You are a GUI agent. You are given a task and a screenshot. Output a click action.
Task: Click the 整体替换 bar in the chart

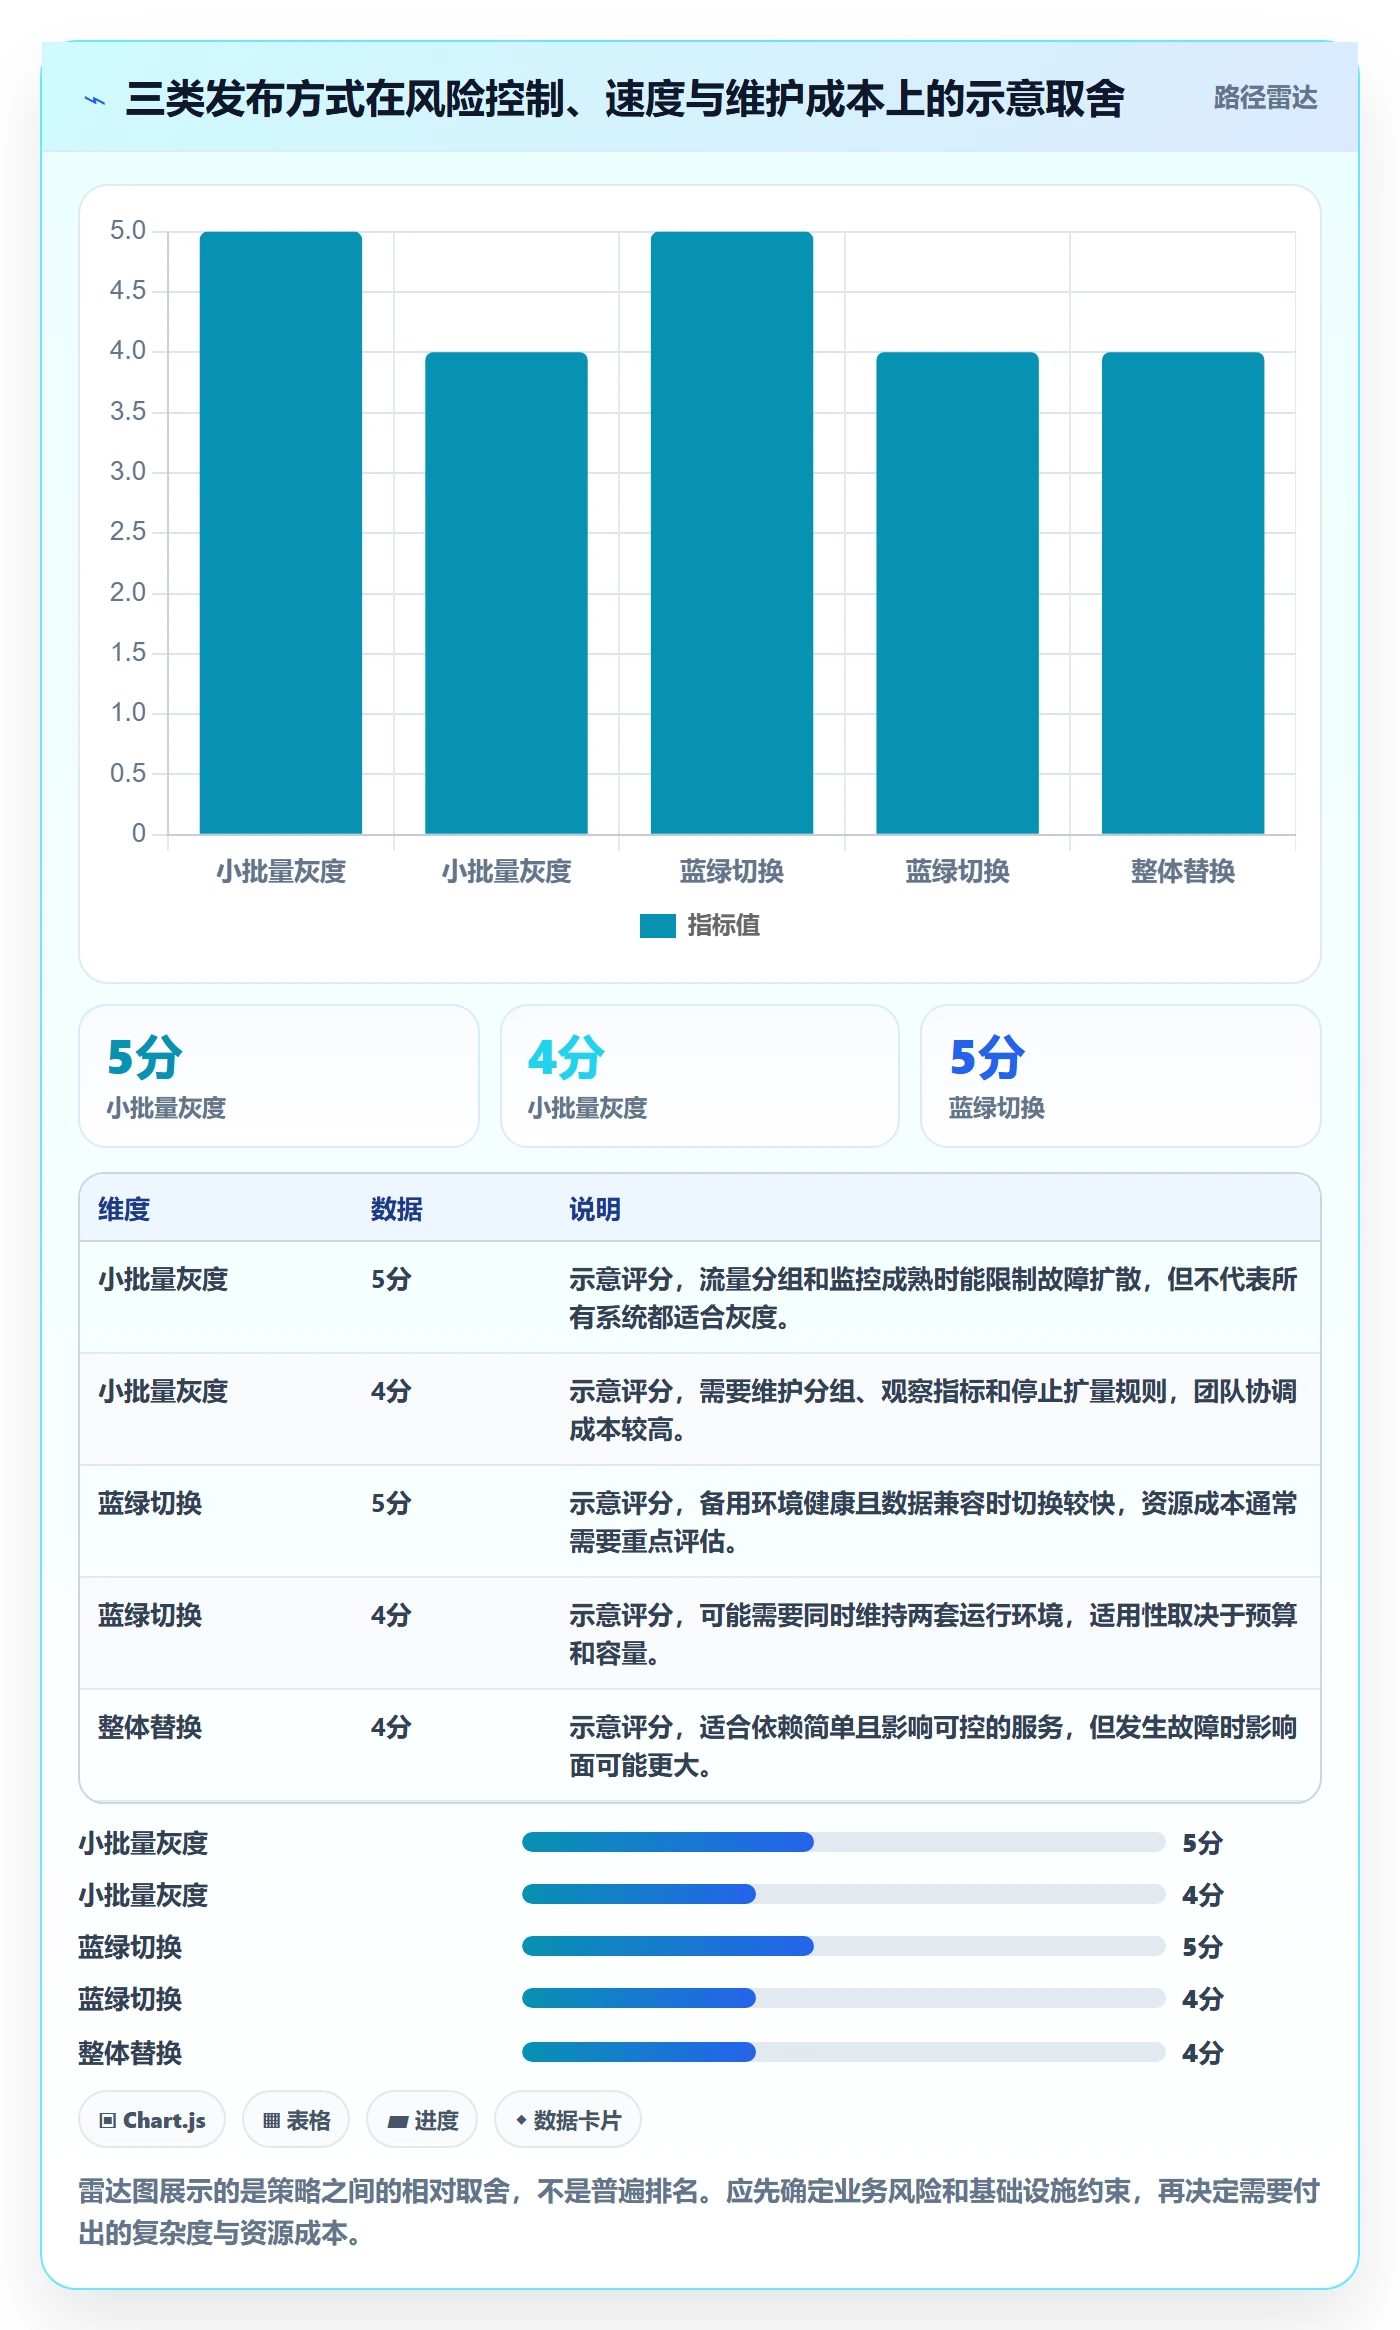1183,593
